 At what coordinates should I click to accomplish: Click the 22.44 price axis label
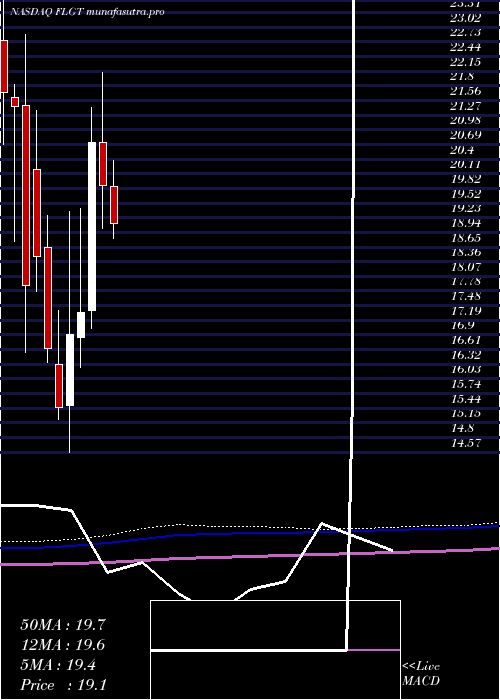tap(466, 47)
